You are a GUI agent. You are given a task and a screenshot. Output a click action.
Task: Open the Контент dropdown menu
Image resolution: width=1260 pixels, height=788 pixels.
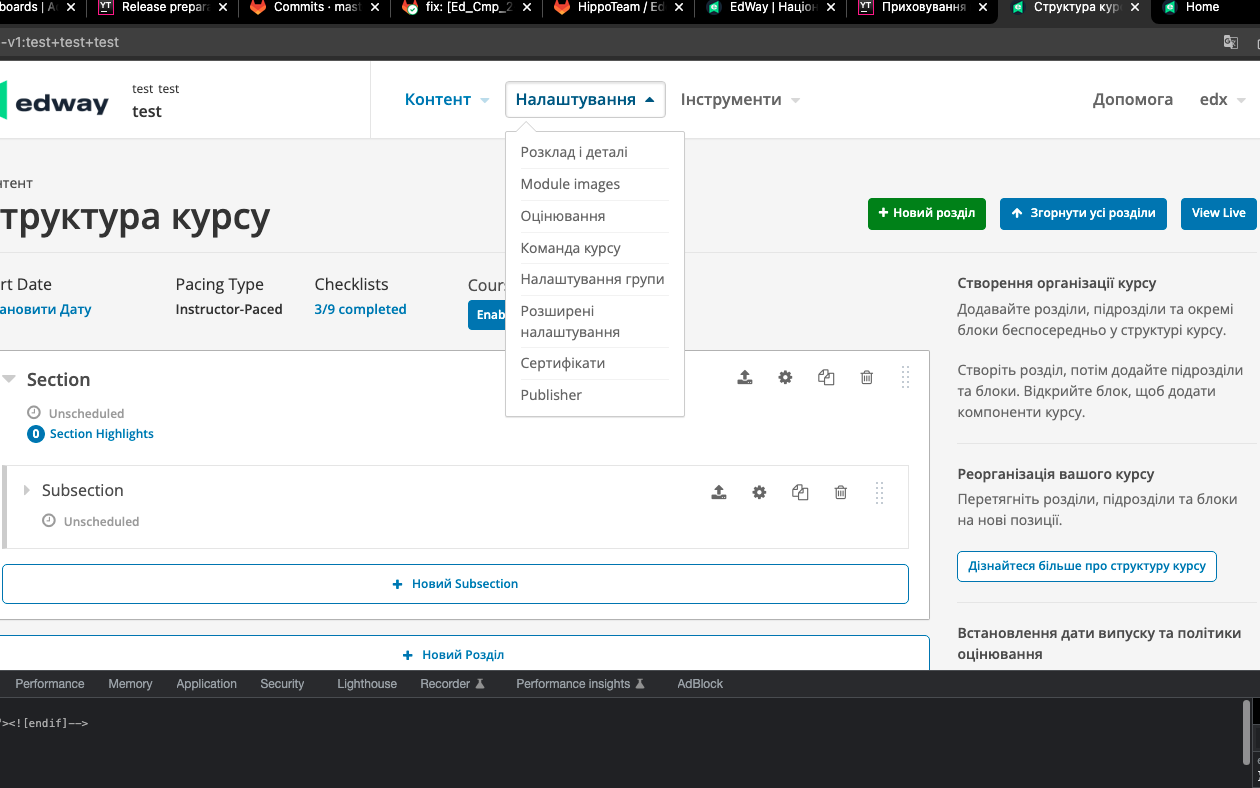[x=446, y=100]
